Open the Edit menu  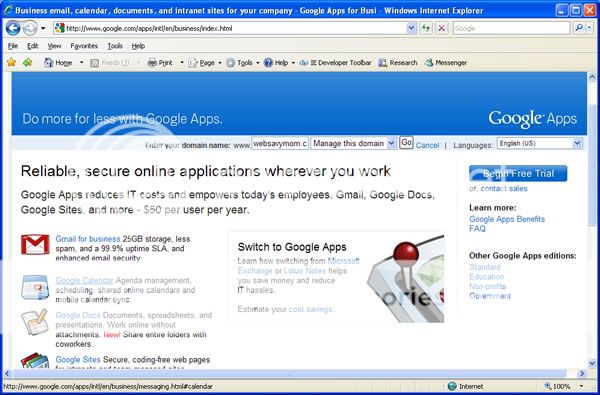click(x=33, y=46)
